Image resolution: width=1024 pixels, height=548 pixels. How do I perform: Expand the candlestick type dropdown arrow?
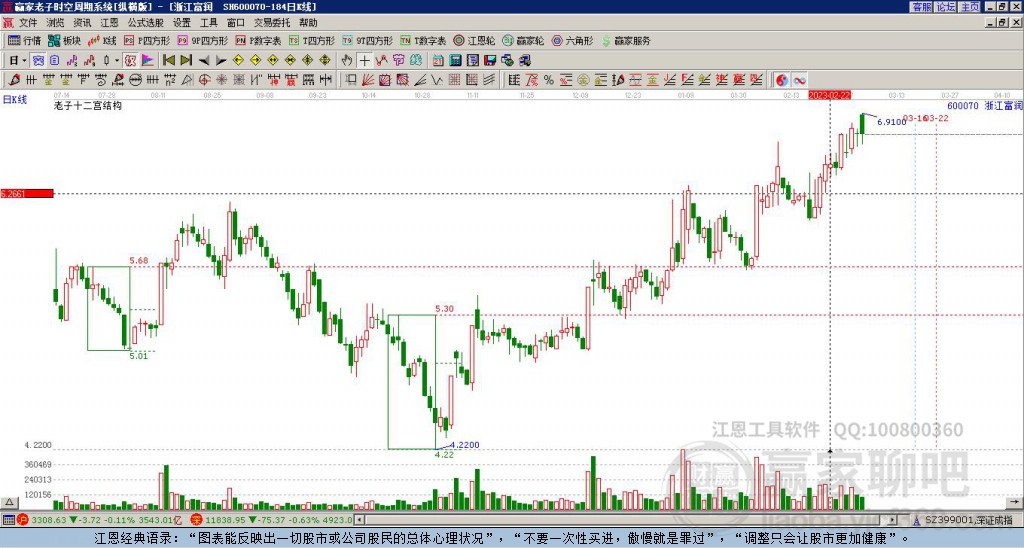click(x=117, y=60)
